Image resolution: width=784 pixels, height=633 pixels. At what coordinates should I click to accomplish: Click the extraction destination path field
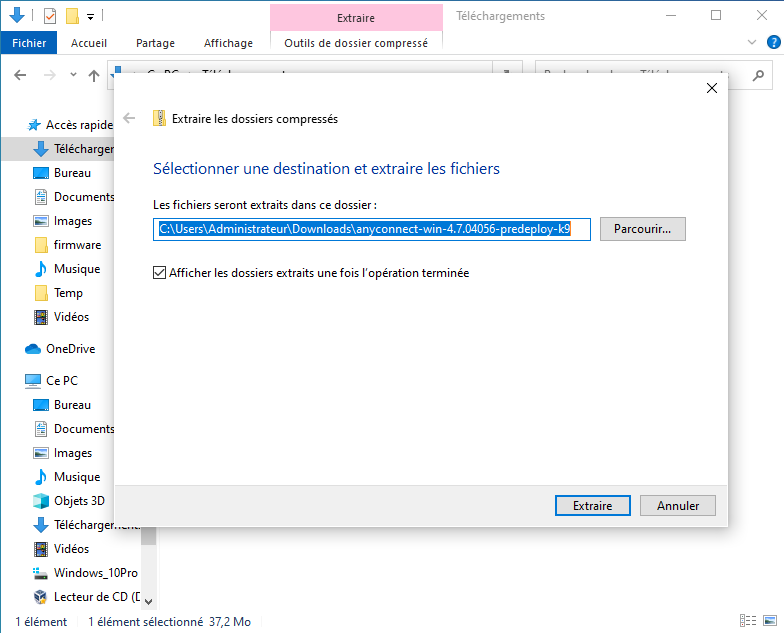click(x=371, y=229)
